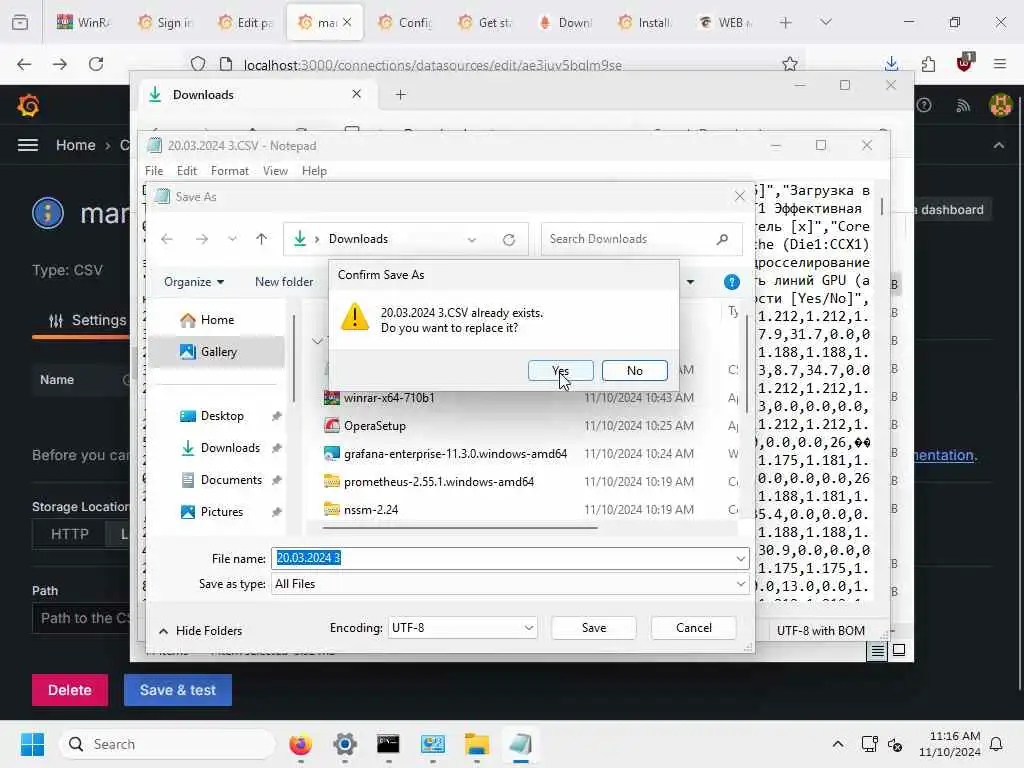The width and height of the screenshot is (1024, 768).
Task: Click the File name input field
Action: [x=510, y=558]
